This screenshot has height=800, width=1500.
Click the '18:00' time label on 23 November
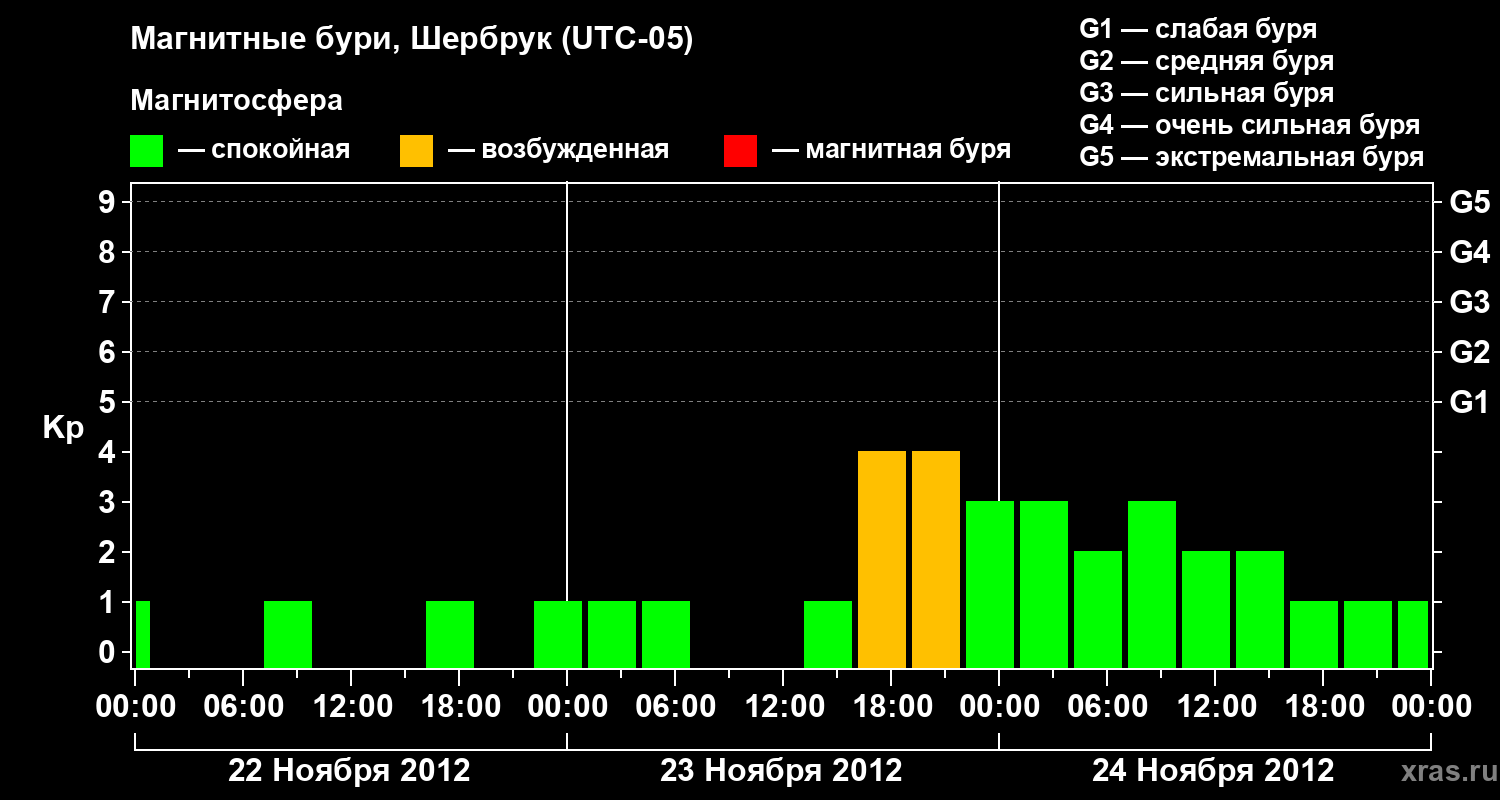pyautogui.click(x=891, y=706)
